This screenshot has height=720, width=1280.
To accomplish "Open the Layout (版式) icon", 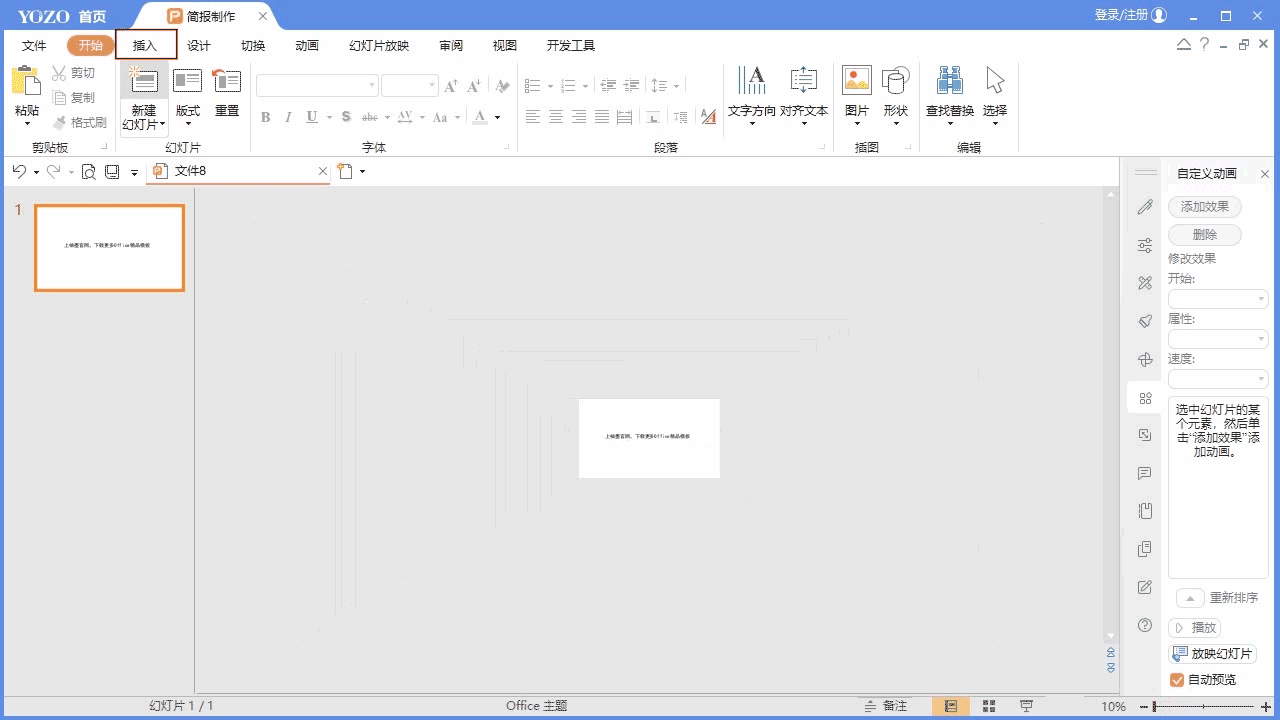I will click(x=187, y=84).
